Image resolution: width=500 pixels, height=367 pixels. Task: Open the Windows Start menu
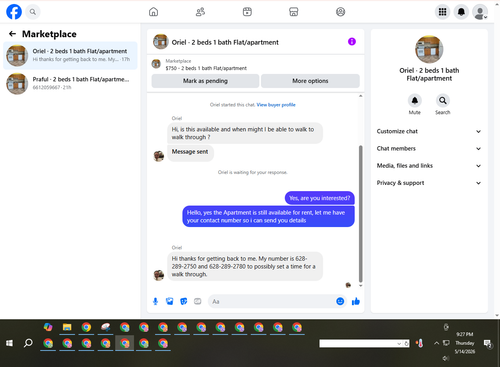(9, 343)
